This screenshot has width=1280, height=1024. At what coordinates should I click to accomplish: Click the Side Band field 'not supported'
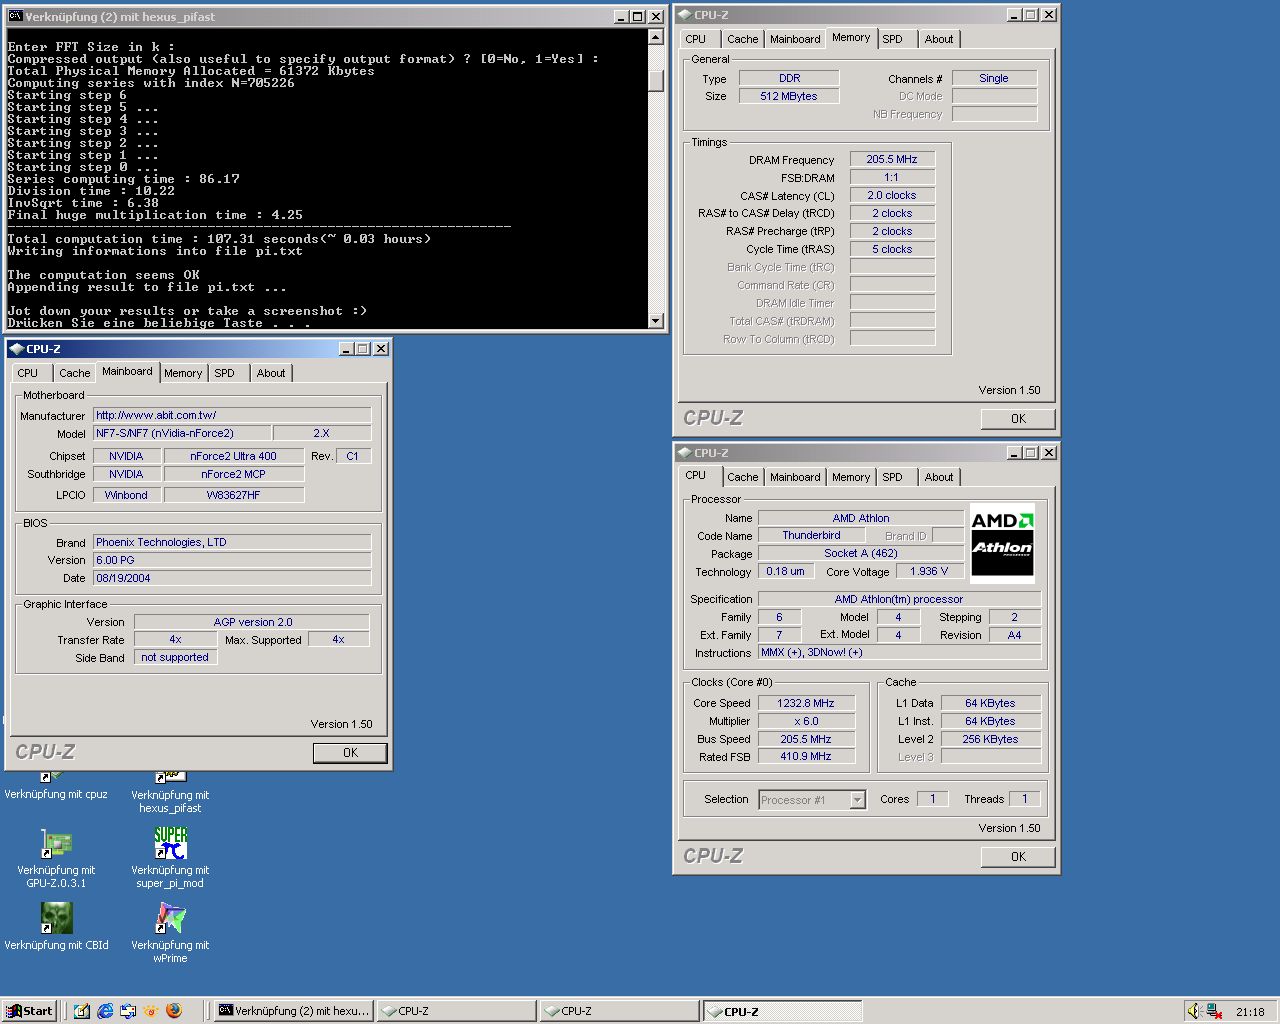(175, 657)
